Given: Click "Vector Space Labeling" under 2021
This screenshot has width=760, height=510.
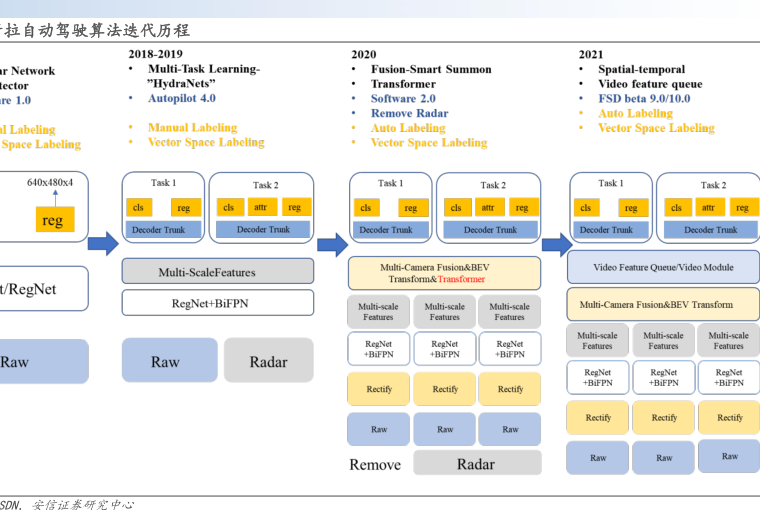Looking at the screenshot, I should pyautogui.click(x=656, y=128).
